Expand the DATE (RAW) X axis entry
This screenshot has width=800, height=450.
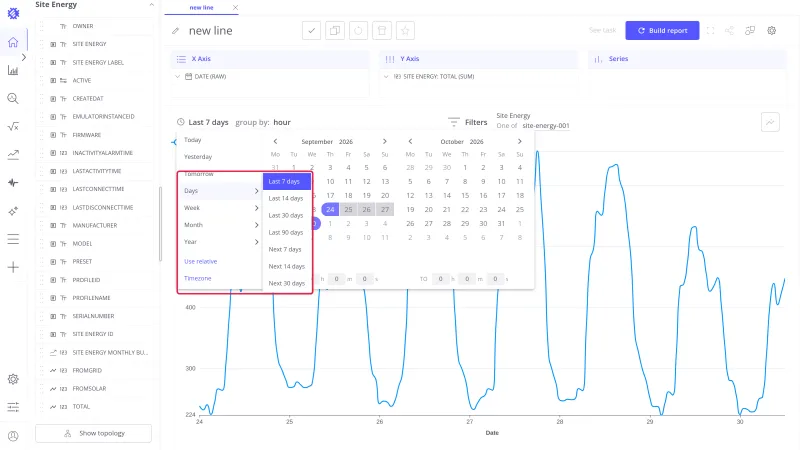click(x=178, y=77)
